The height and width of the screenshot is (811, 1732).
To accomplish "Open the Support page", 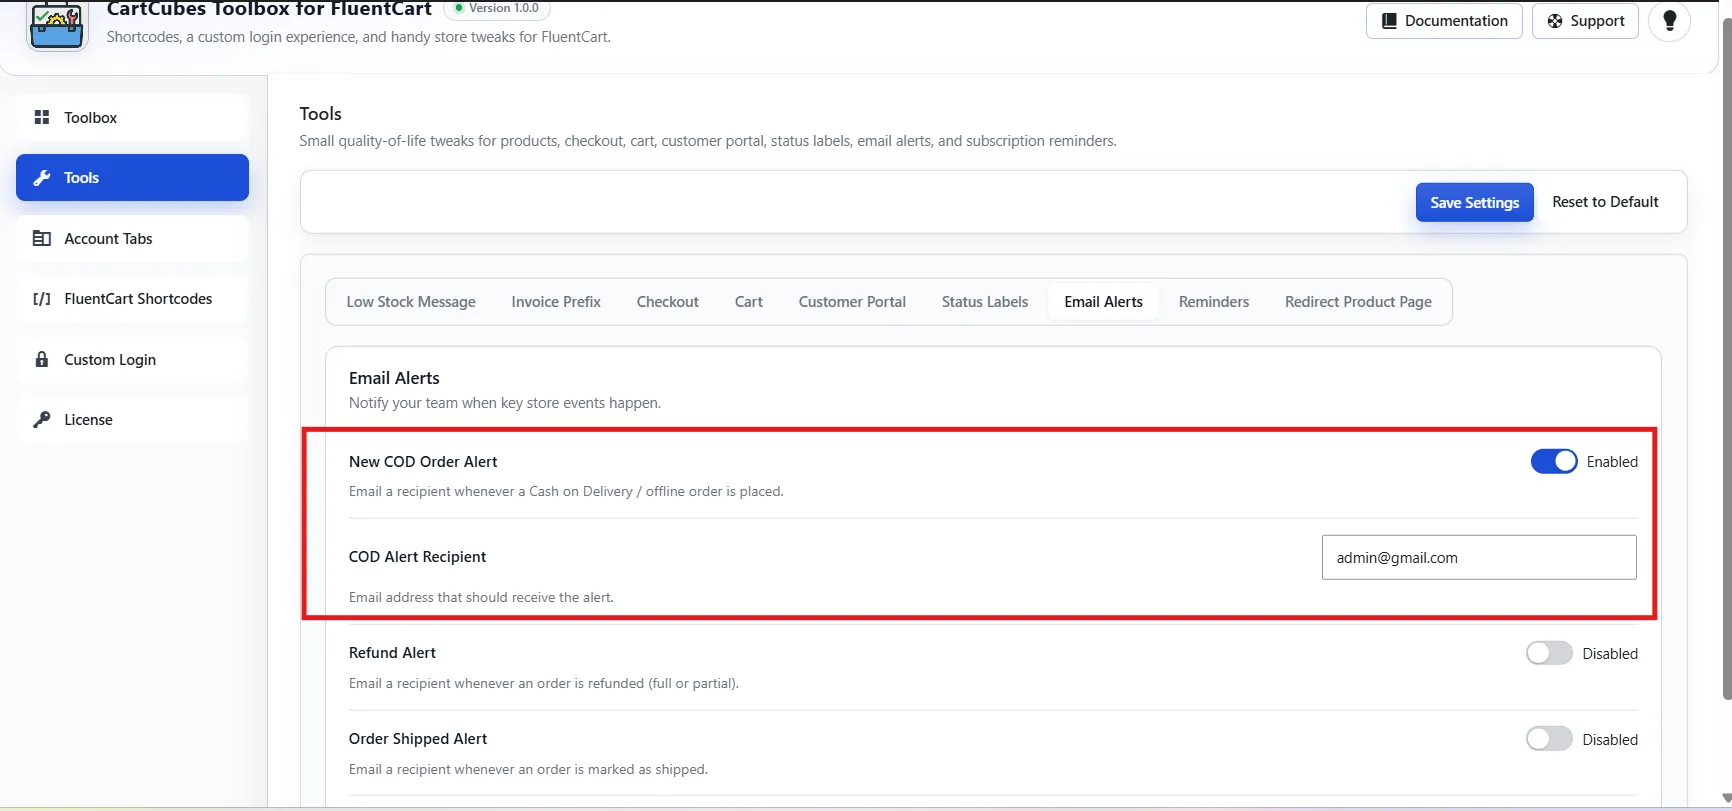I will point(1585,21).
